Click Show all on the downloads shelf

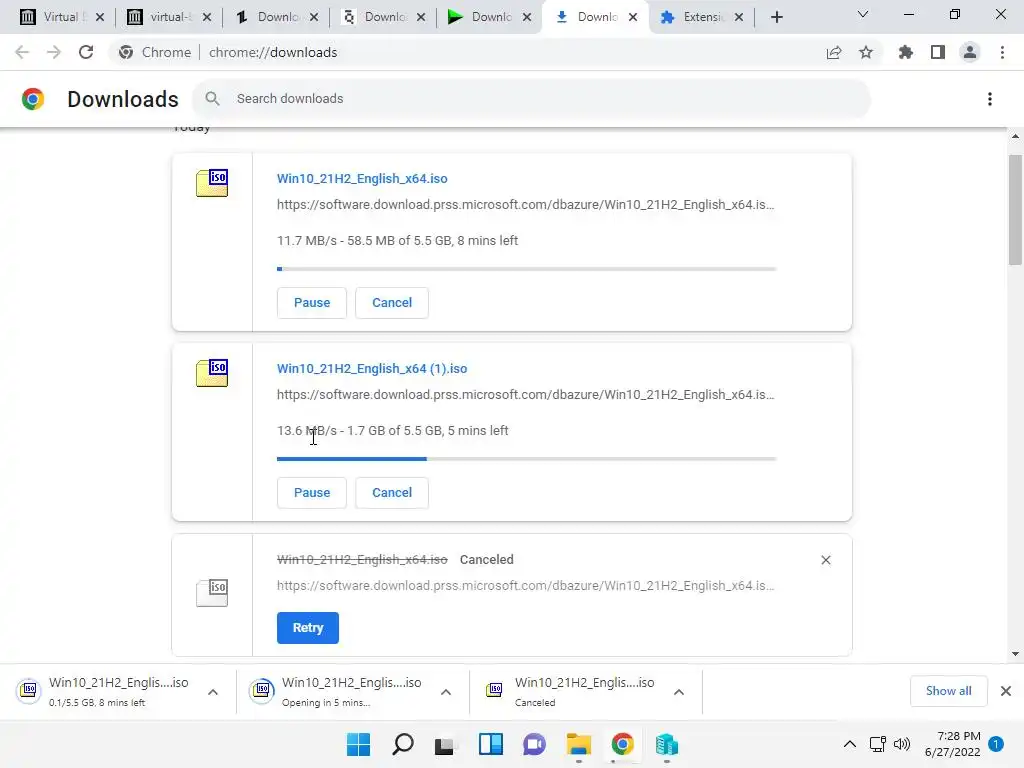coord(948,691)
